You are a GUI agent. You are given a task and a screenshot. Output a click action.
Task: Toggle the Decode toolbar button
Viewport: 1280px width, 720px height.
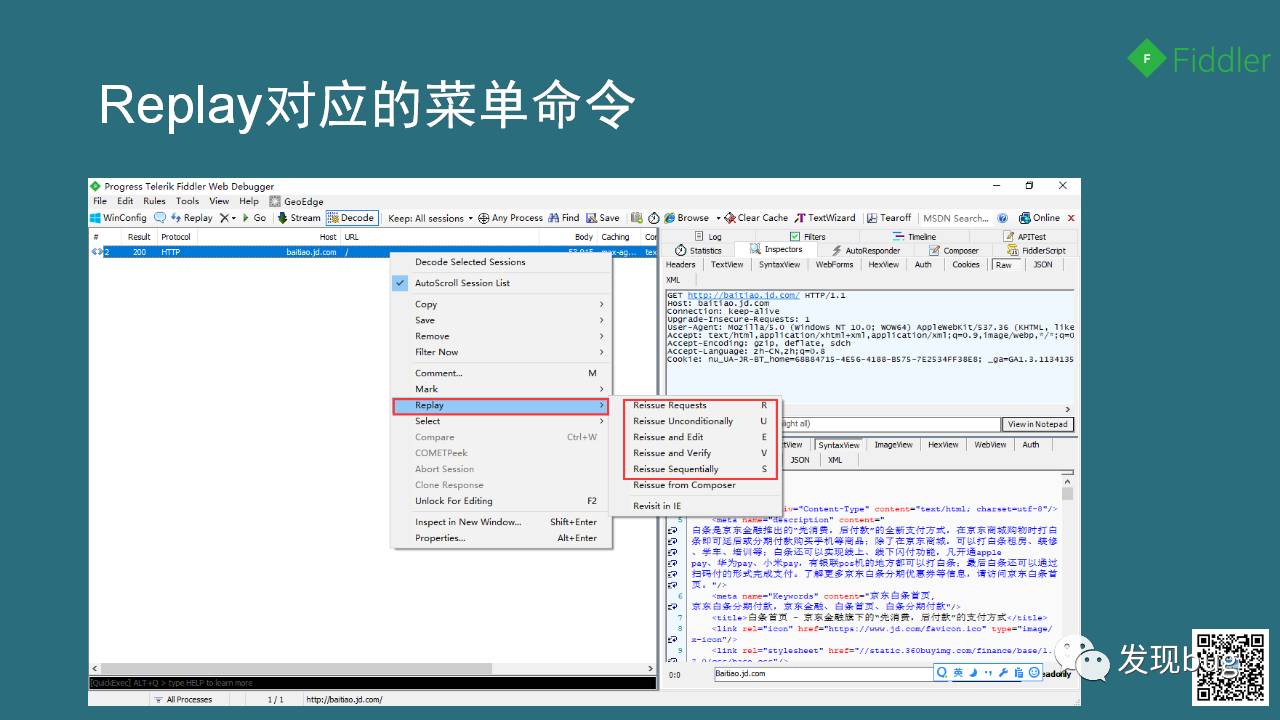click(x=351, y=217)
